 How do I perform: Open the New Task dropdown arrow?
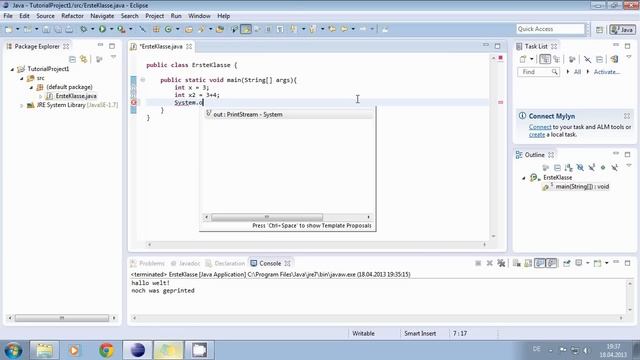coord(531,59)
